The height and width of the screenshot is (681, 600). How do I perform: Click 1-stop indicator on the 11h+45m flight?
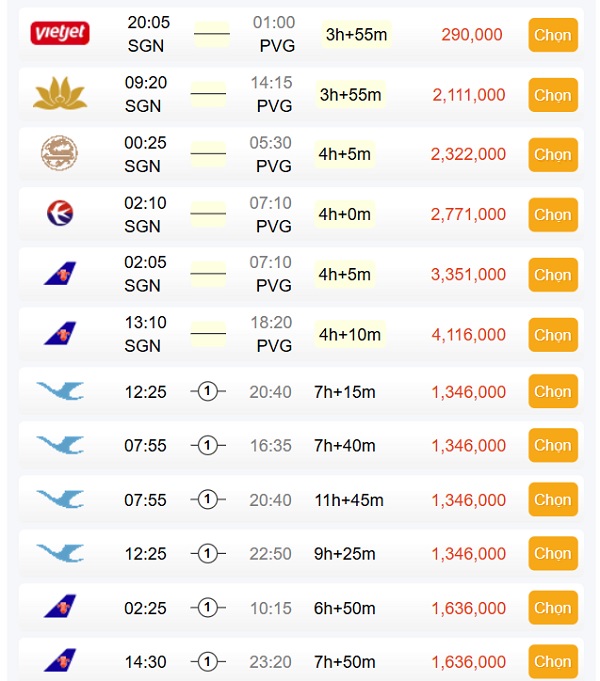click(x=208, y=499)
